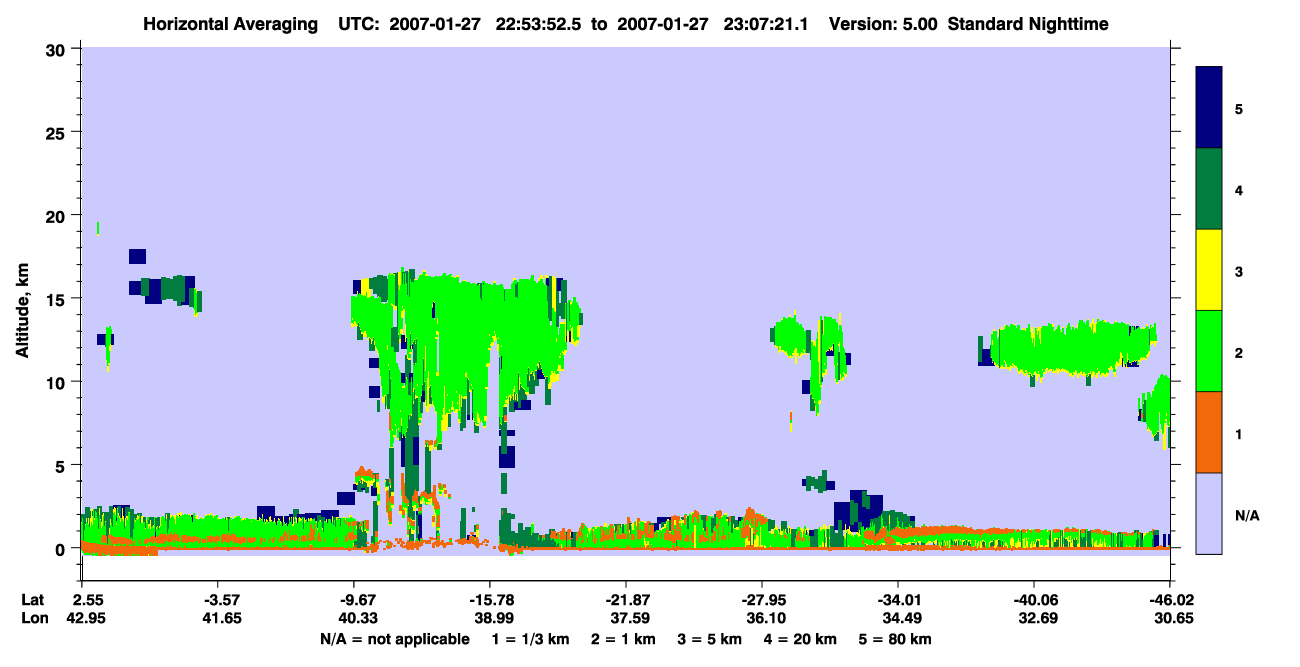Click the colorbar label 1
This screenshot has width=1300, height=667.
(1239, 433)
